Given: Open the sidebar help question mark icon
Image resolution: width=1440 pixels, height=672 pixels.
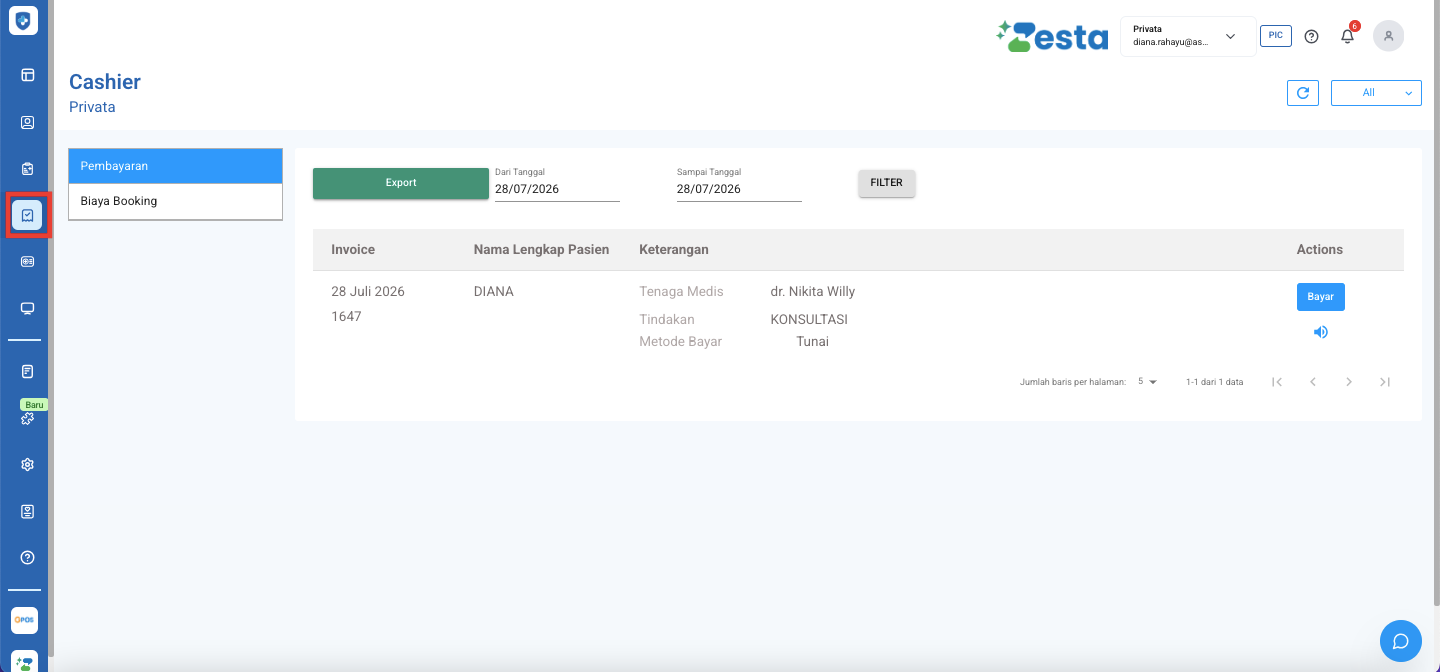Looking at the screenshot, I should [28, 557].
